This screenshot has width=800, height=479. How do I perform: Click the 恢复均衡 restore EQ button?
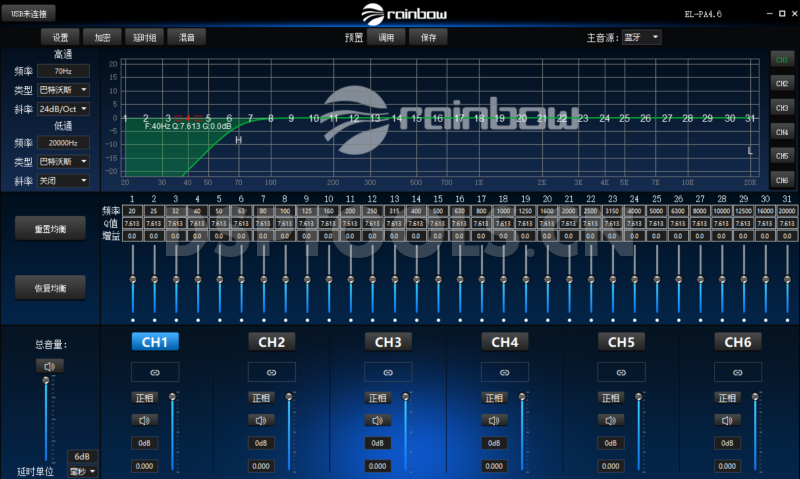(50, 288)
